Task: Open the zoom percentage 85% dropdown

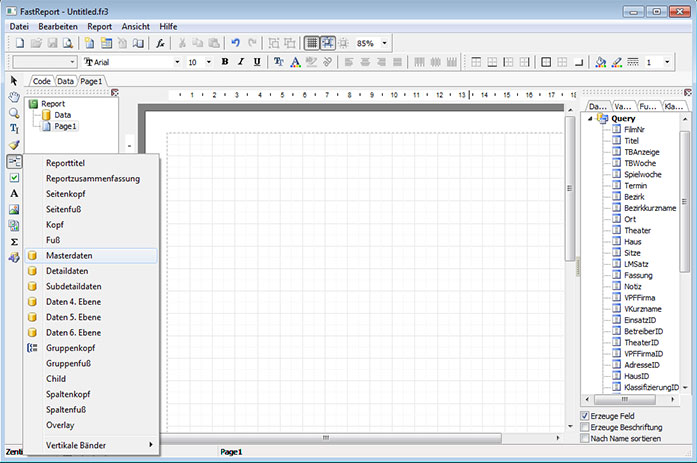Action: point(385,43)
